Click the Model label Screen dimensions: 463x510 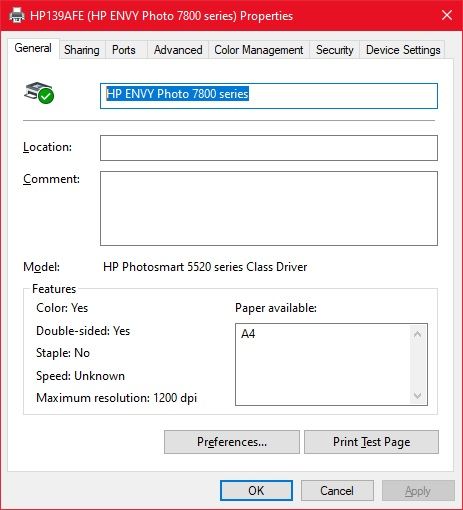coord(41,267)
